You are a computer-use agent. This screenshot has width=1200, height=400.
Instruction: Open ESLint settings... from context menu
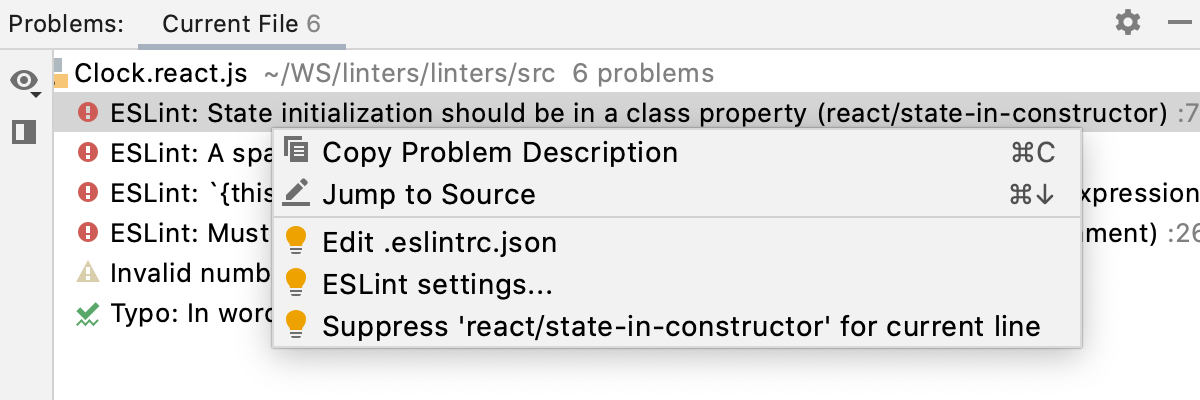pos(437,284)
